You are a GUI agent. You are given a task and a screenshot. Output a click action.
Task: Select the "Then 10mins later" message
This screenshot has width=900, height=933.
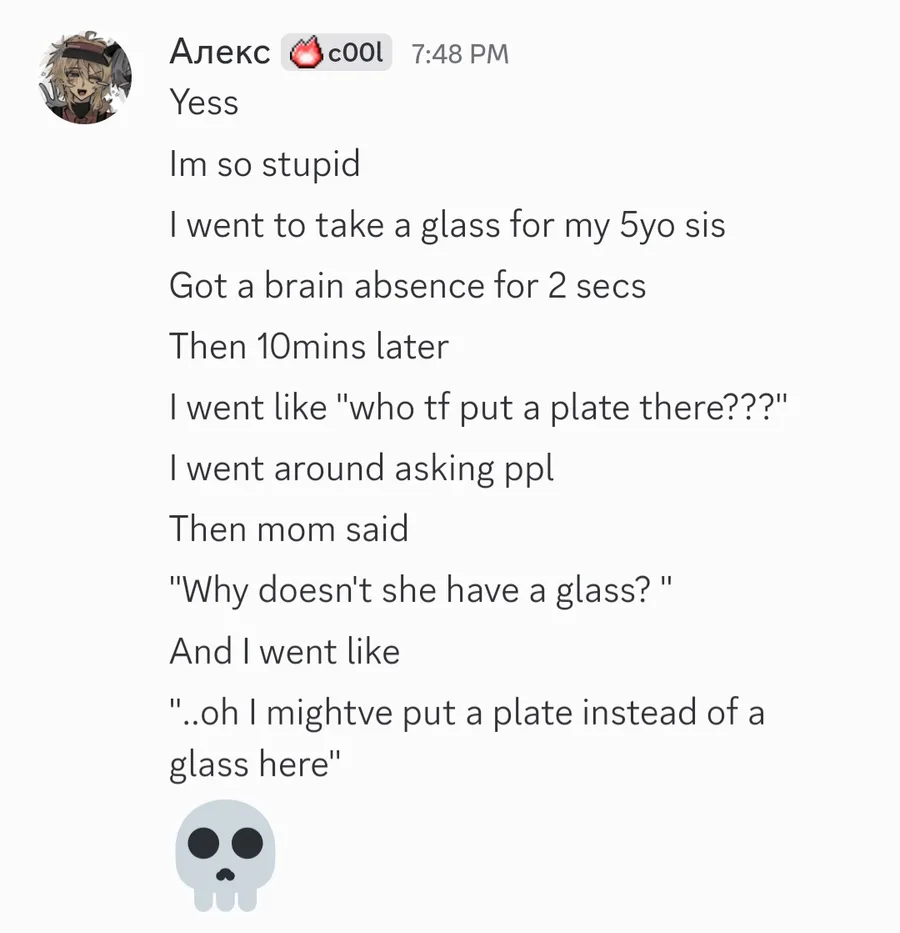308,347
